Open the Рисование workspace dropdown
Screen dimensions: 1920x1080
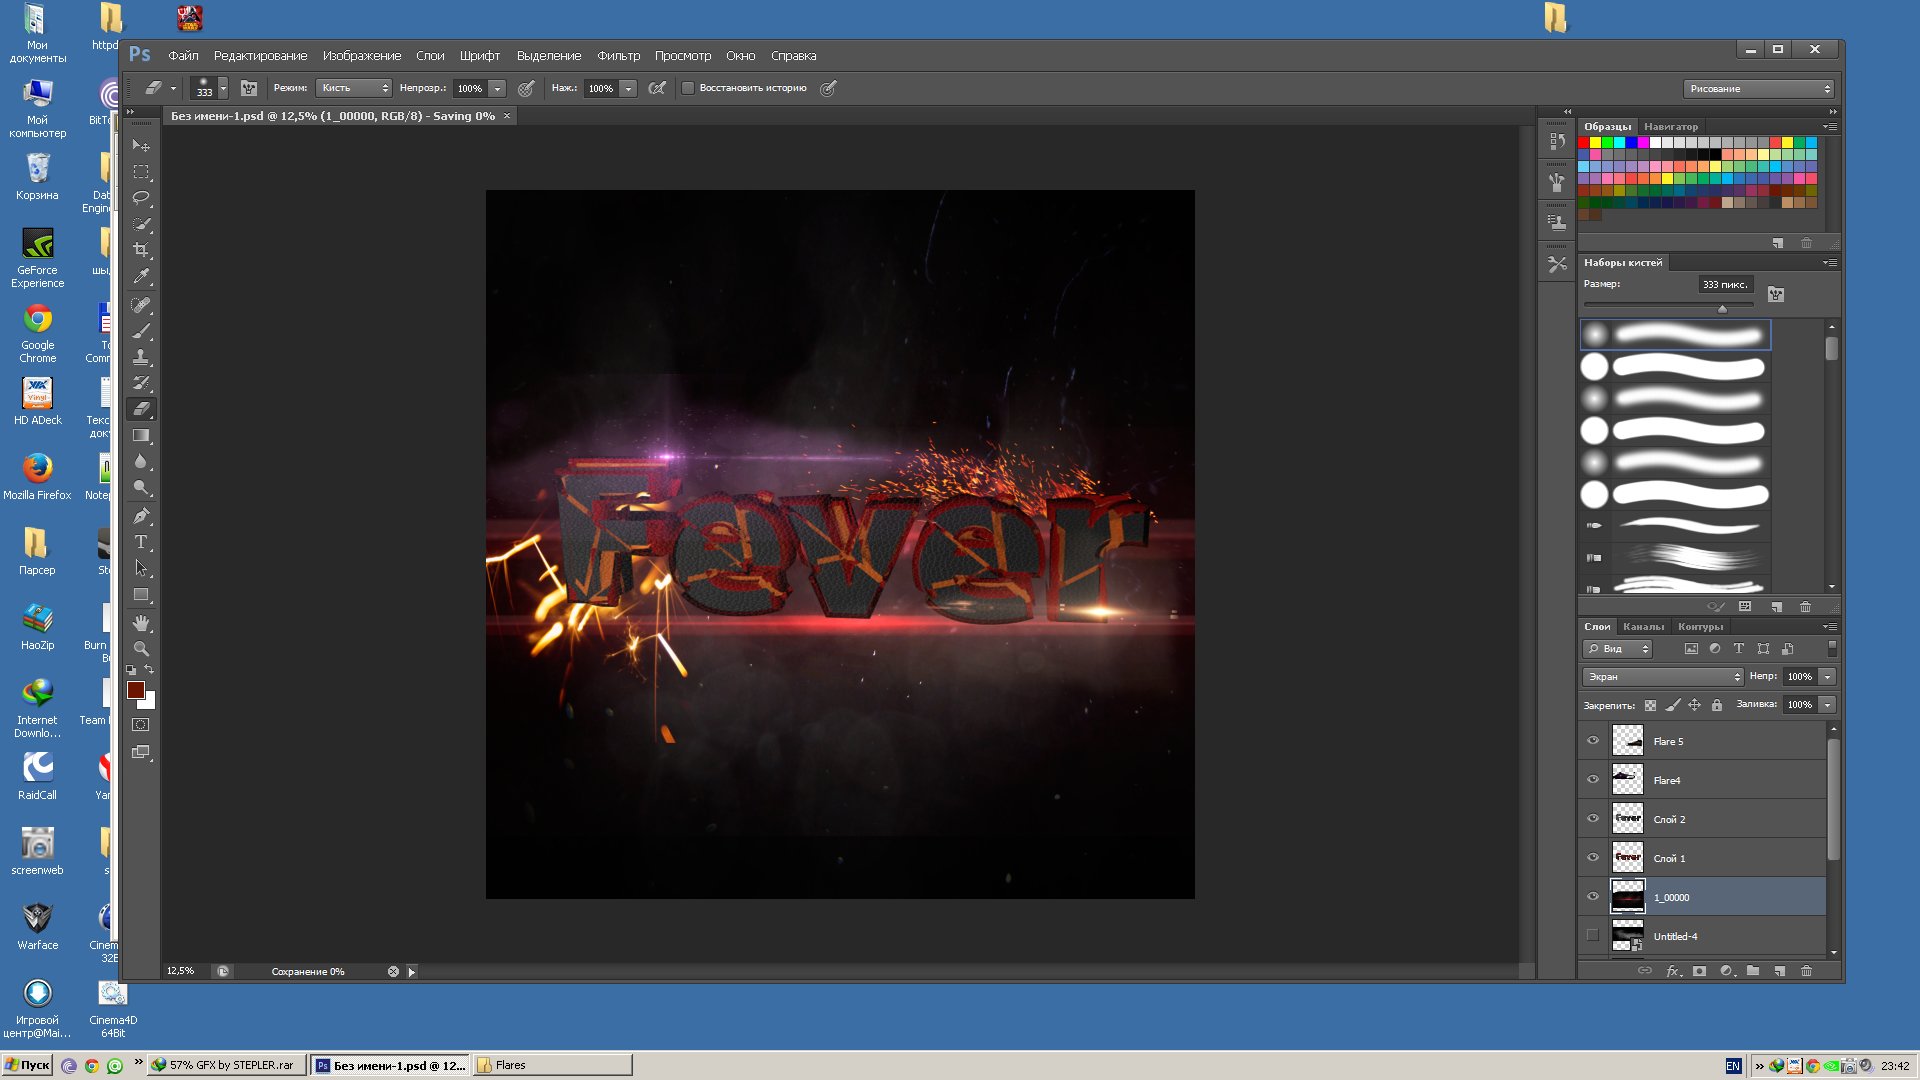click(x=1759, y=88)
